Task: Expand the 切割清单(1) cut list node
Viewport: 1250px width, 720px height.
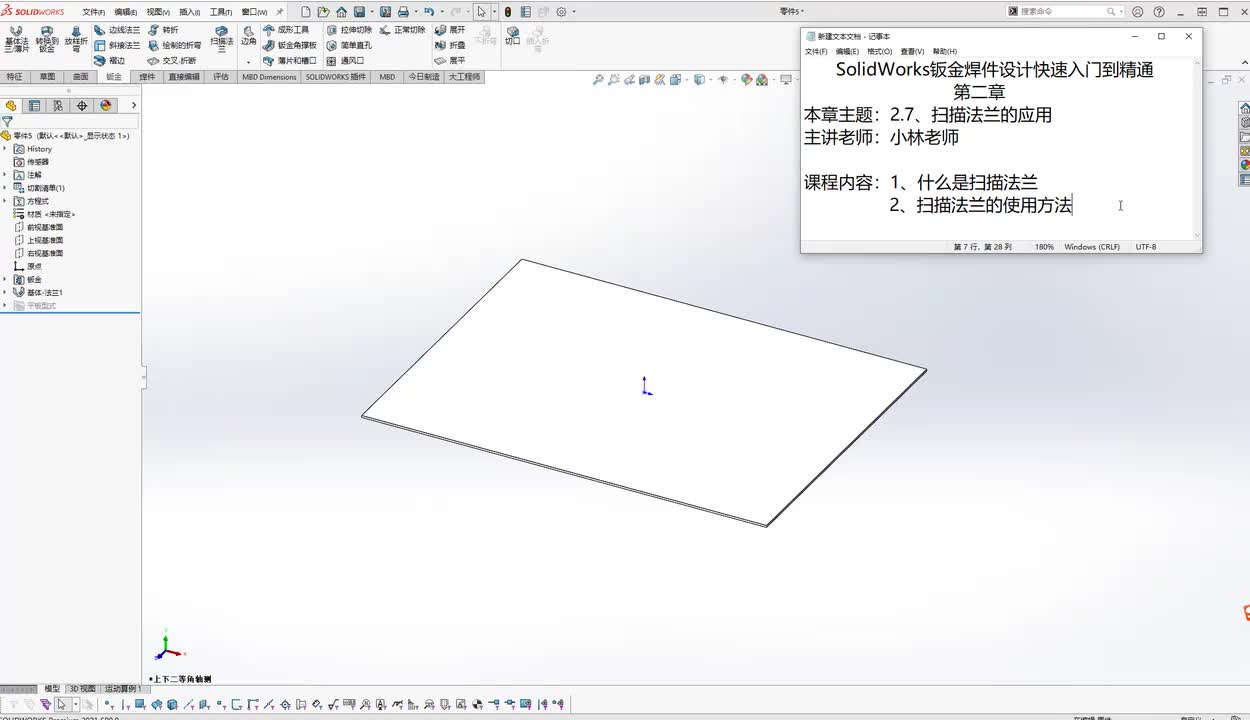Action: 5,188
